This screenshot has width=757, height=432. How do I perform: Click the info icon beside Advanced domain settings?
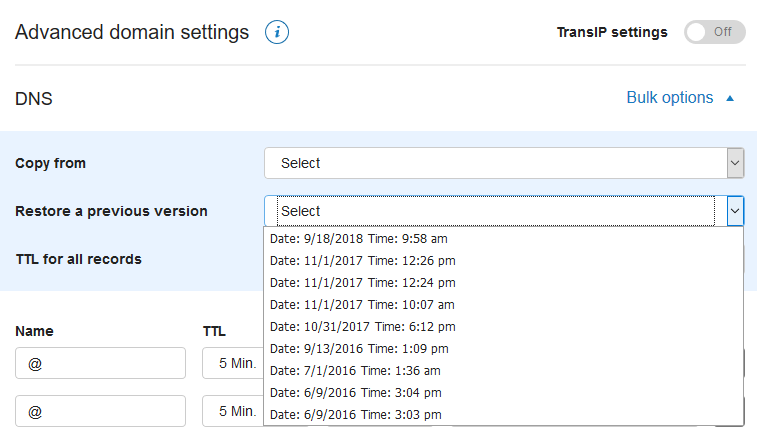(277, 32)
